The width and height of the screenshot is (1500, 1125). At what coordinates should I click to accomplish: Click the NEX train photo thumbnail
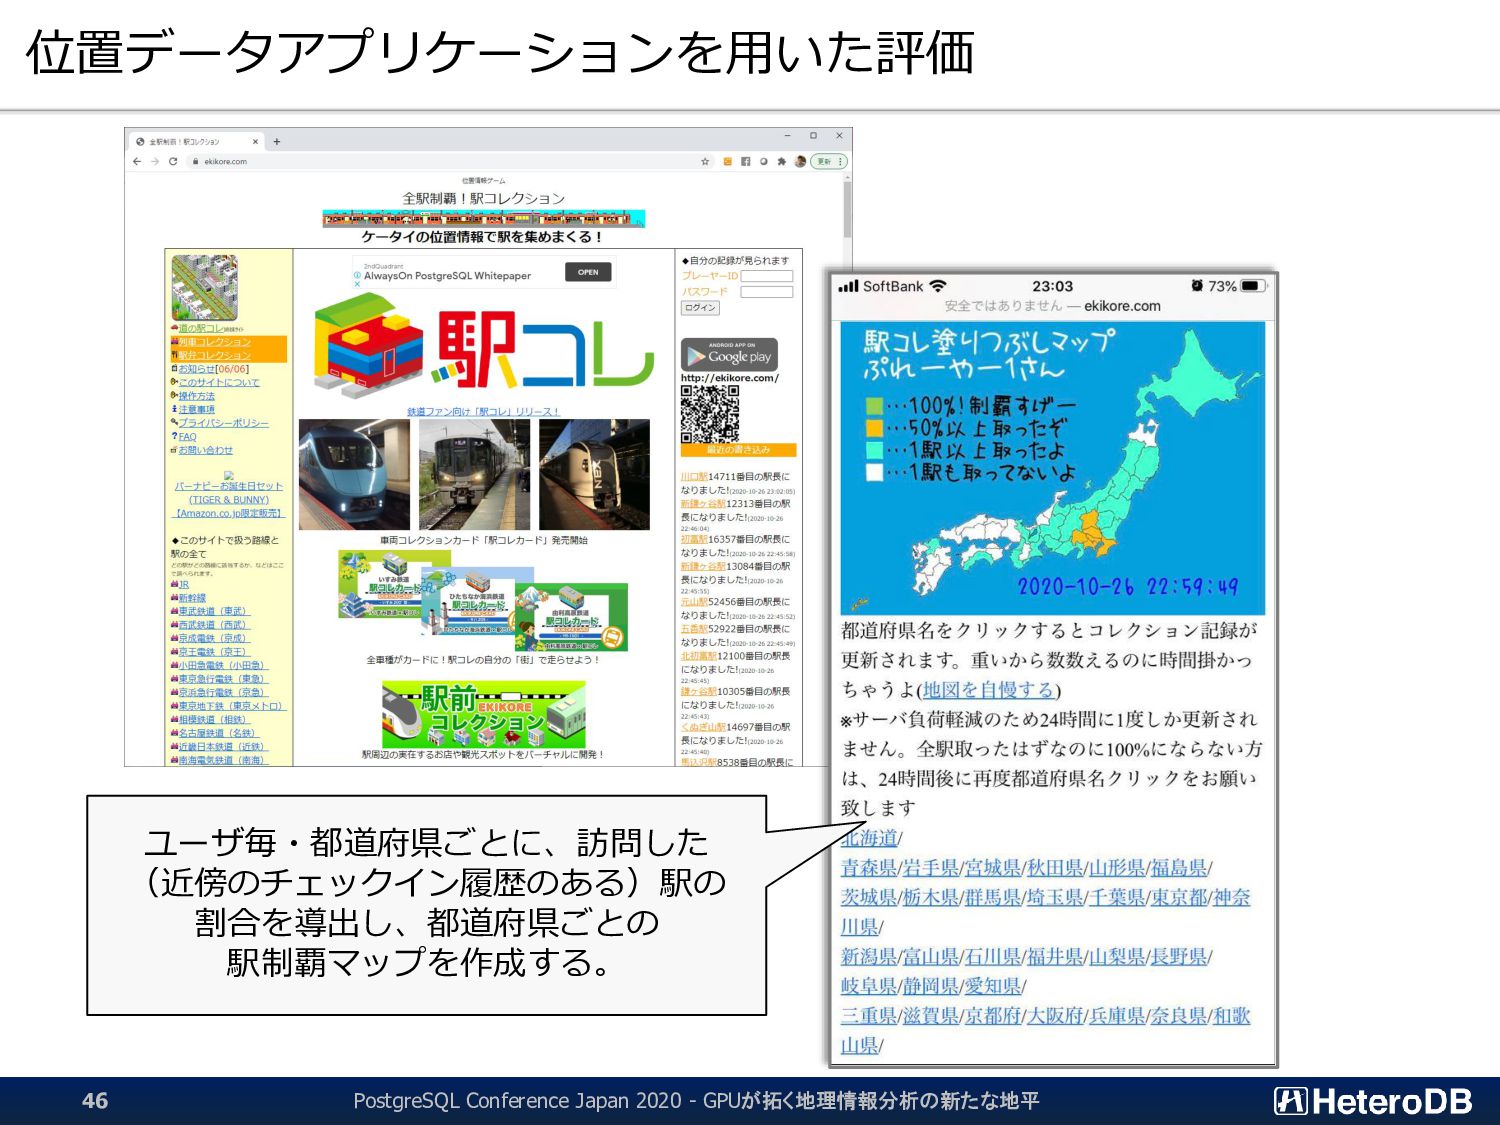click(594, 474)
